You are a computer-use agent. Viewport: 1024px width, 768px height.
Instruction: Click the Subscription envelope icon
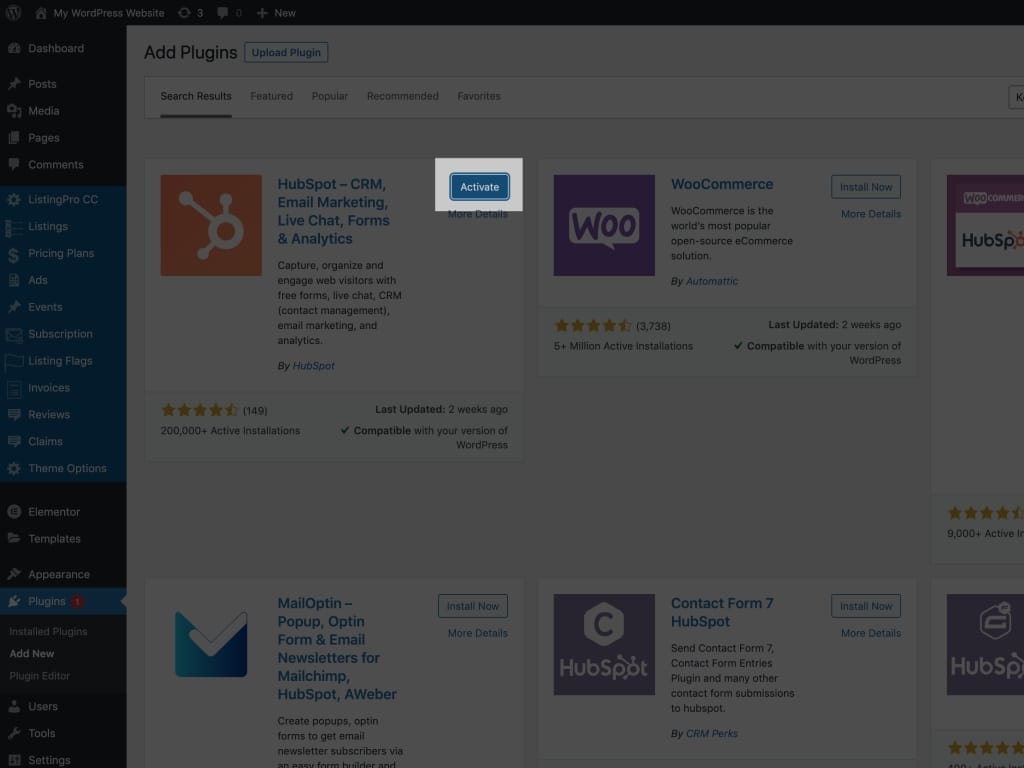pyautogui.click(x=14, y=335)
